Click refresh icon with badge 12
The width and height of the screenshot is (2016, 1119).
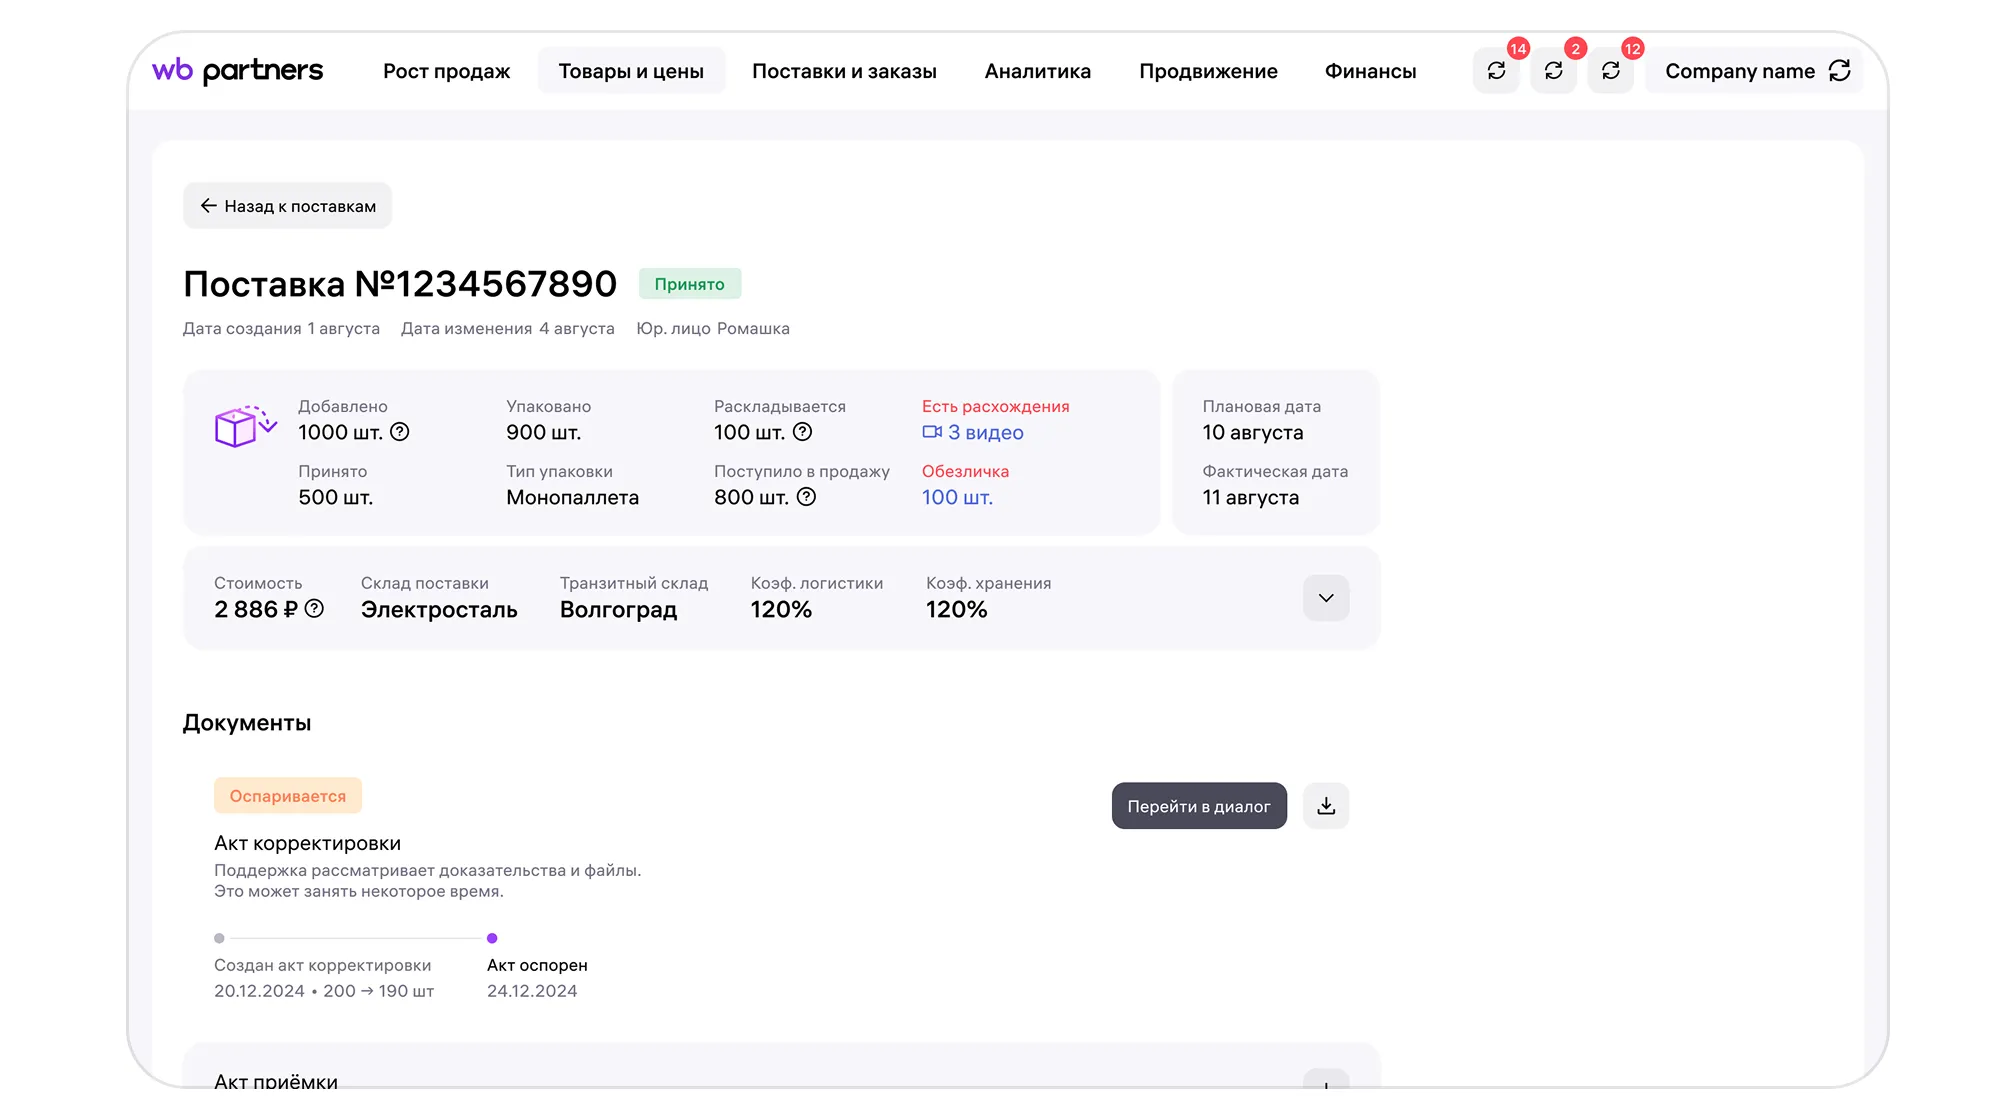[x=1610, y=71]
